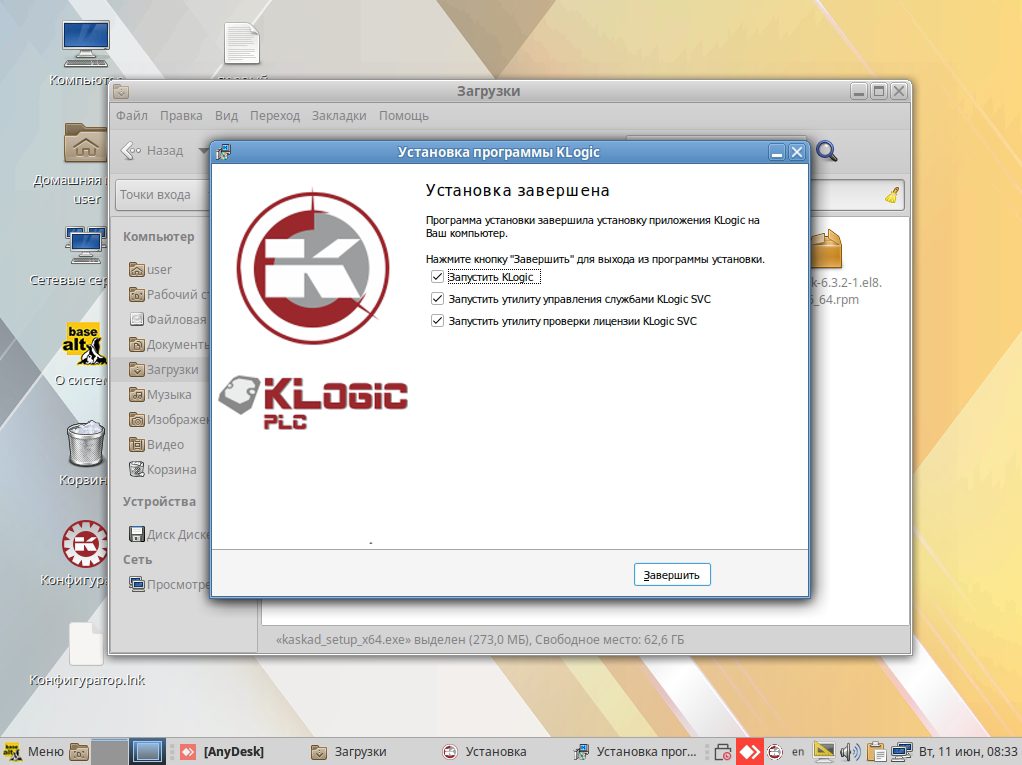Click the broom clear icon in location bar
Image resolution: width=1022 pixels, height=765 pixels.
point(892,195)
